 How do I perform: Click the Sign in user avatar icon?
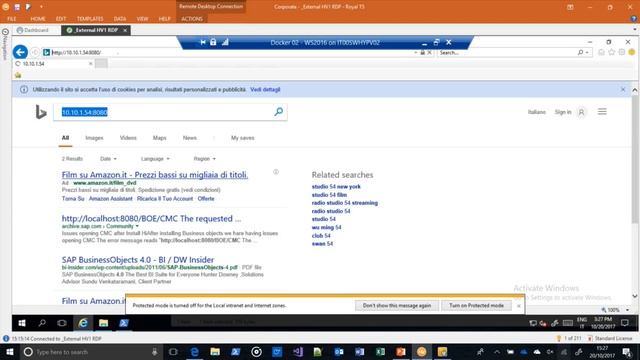(582, 112)
